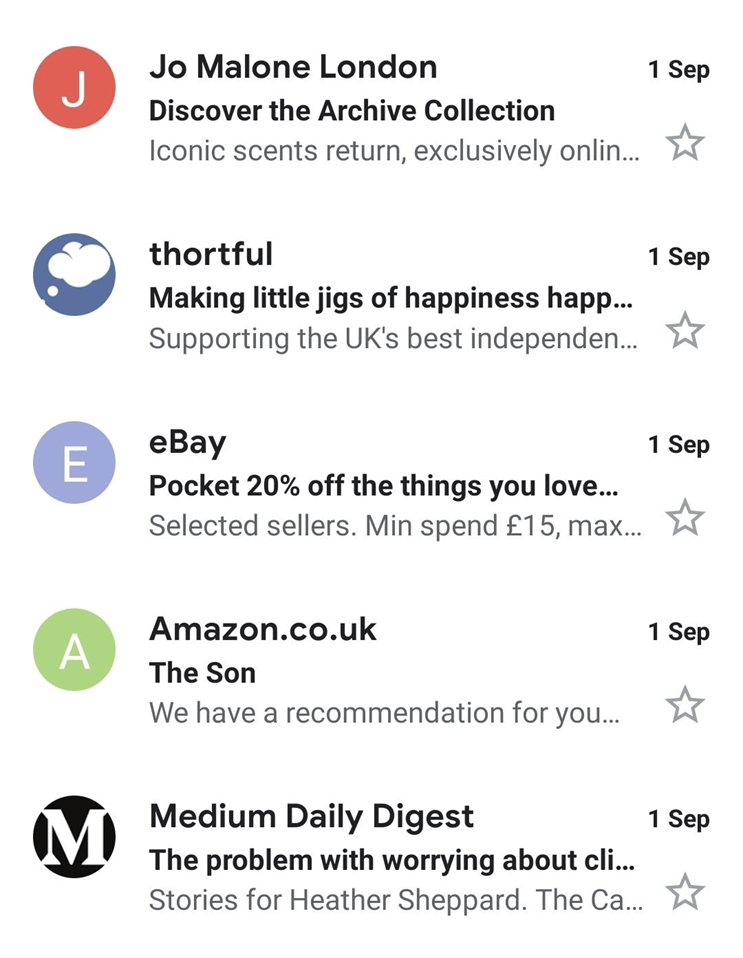Tap the Jo Malone London red avatar

(x=74, y=88)
